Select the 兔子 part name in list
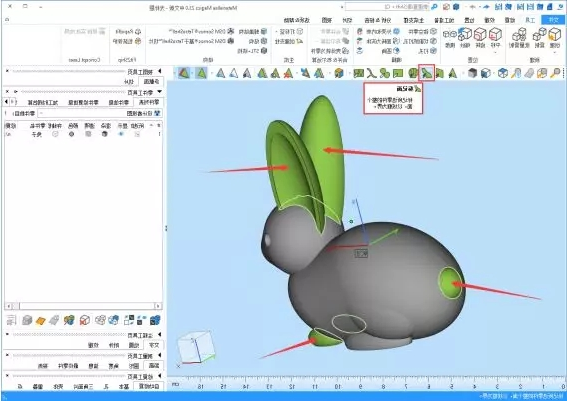The image size is (567, 401). pos(37,135)
